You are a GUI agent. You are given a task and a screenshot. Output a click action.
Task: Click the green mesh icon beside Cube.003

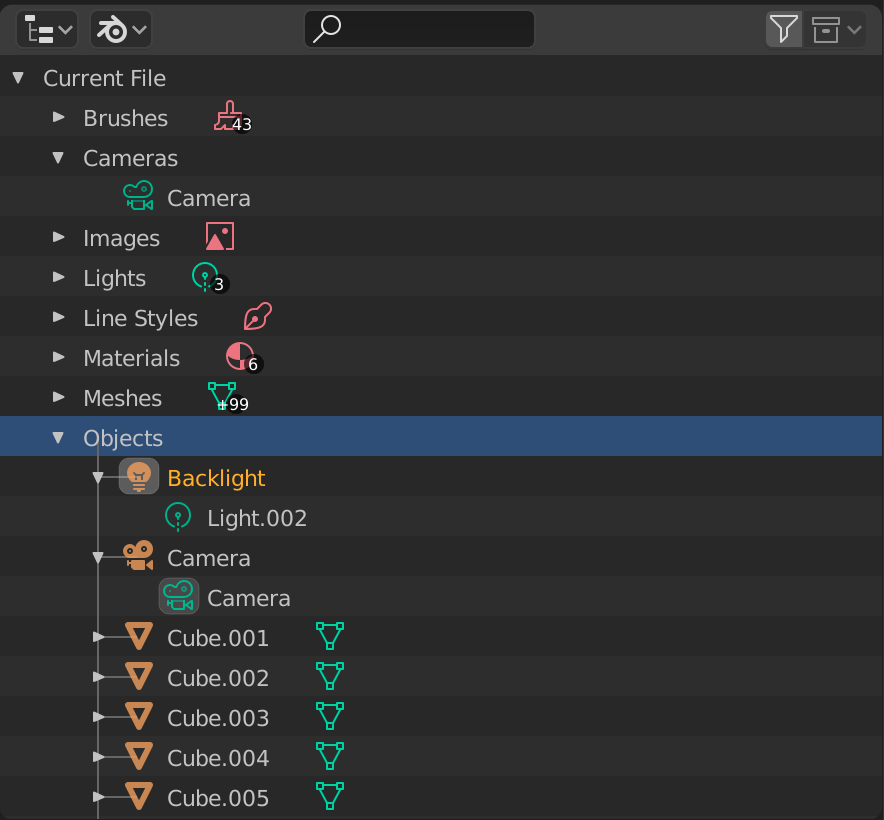pos(330,716)
